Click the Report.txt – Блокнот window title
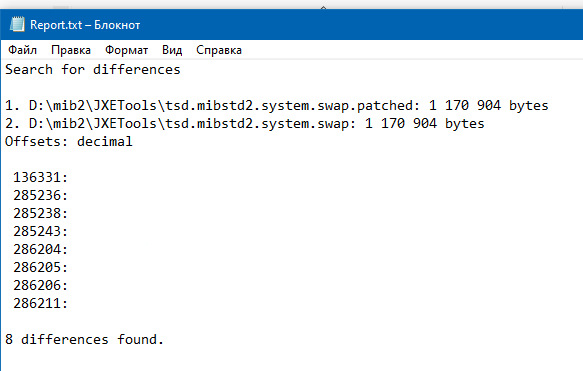The image size is (583, 371). click(85, 25)
